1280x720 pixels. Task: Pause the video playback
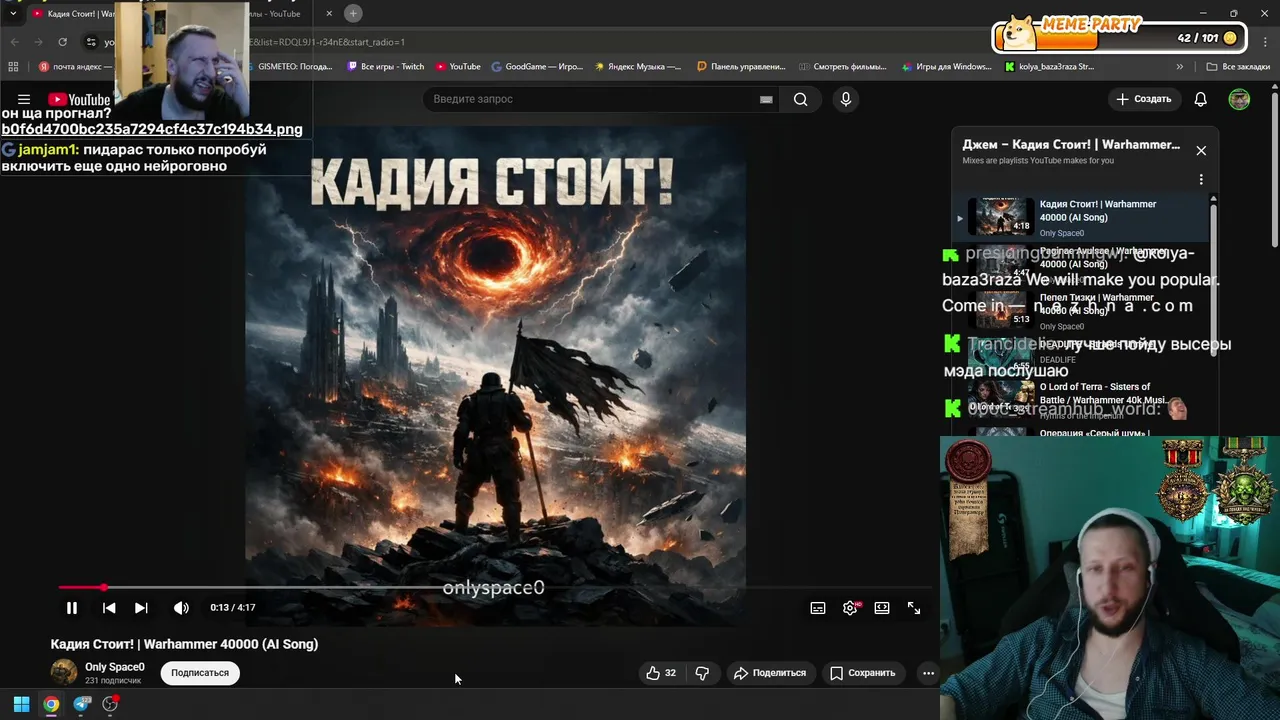click(x=72, y=608)
